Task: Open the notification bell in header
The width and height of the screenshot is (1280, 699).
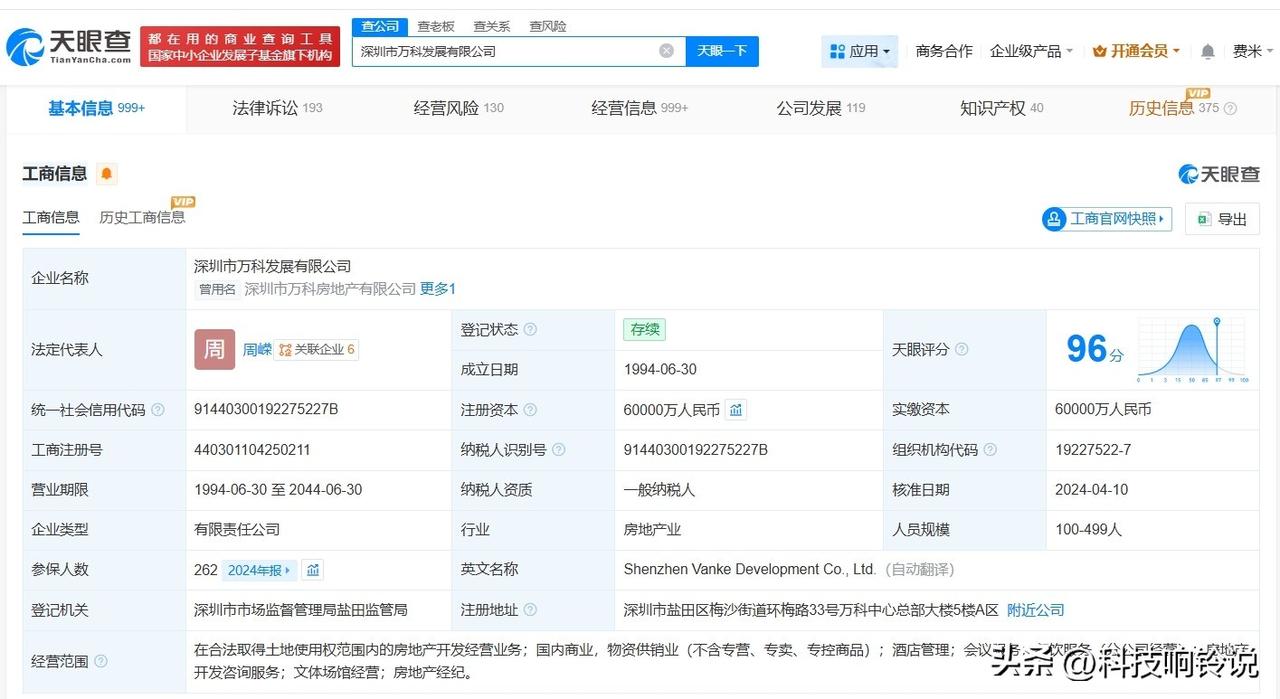Action: (1208, 51)
